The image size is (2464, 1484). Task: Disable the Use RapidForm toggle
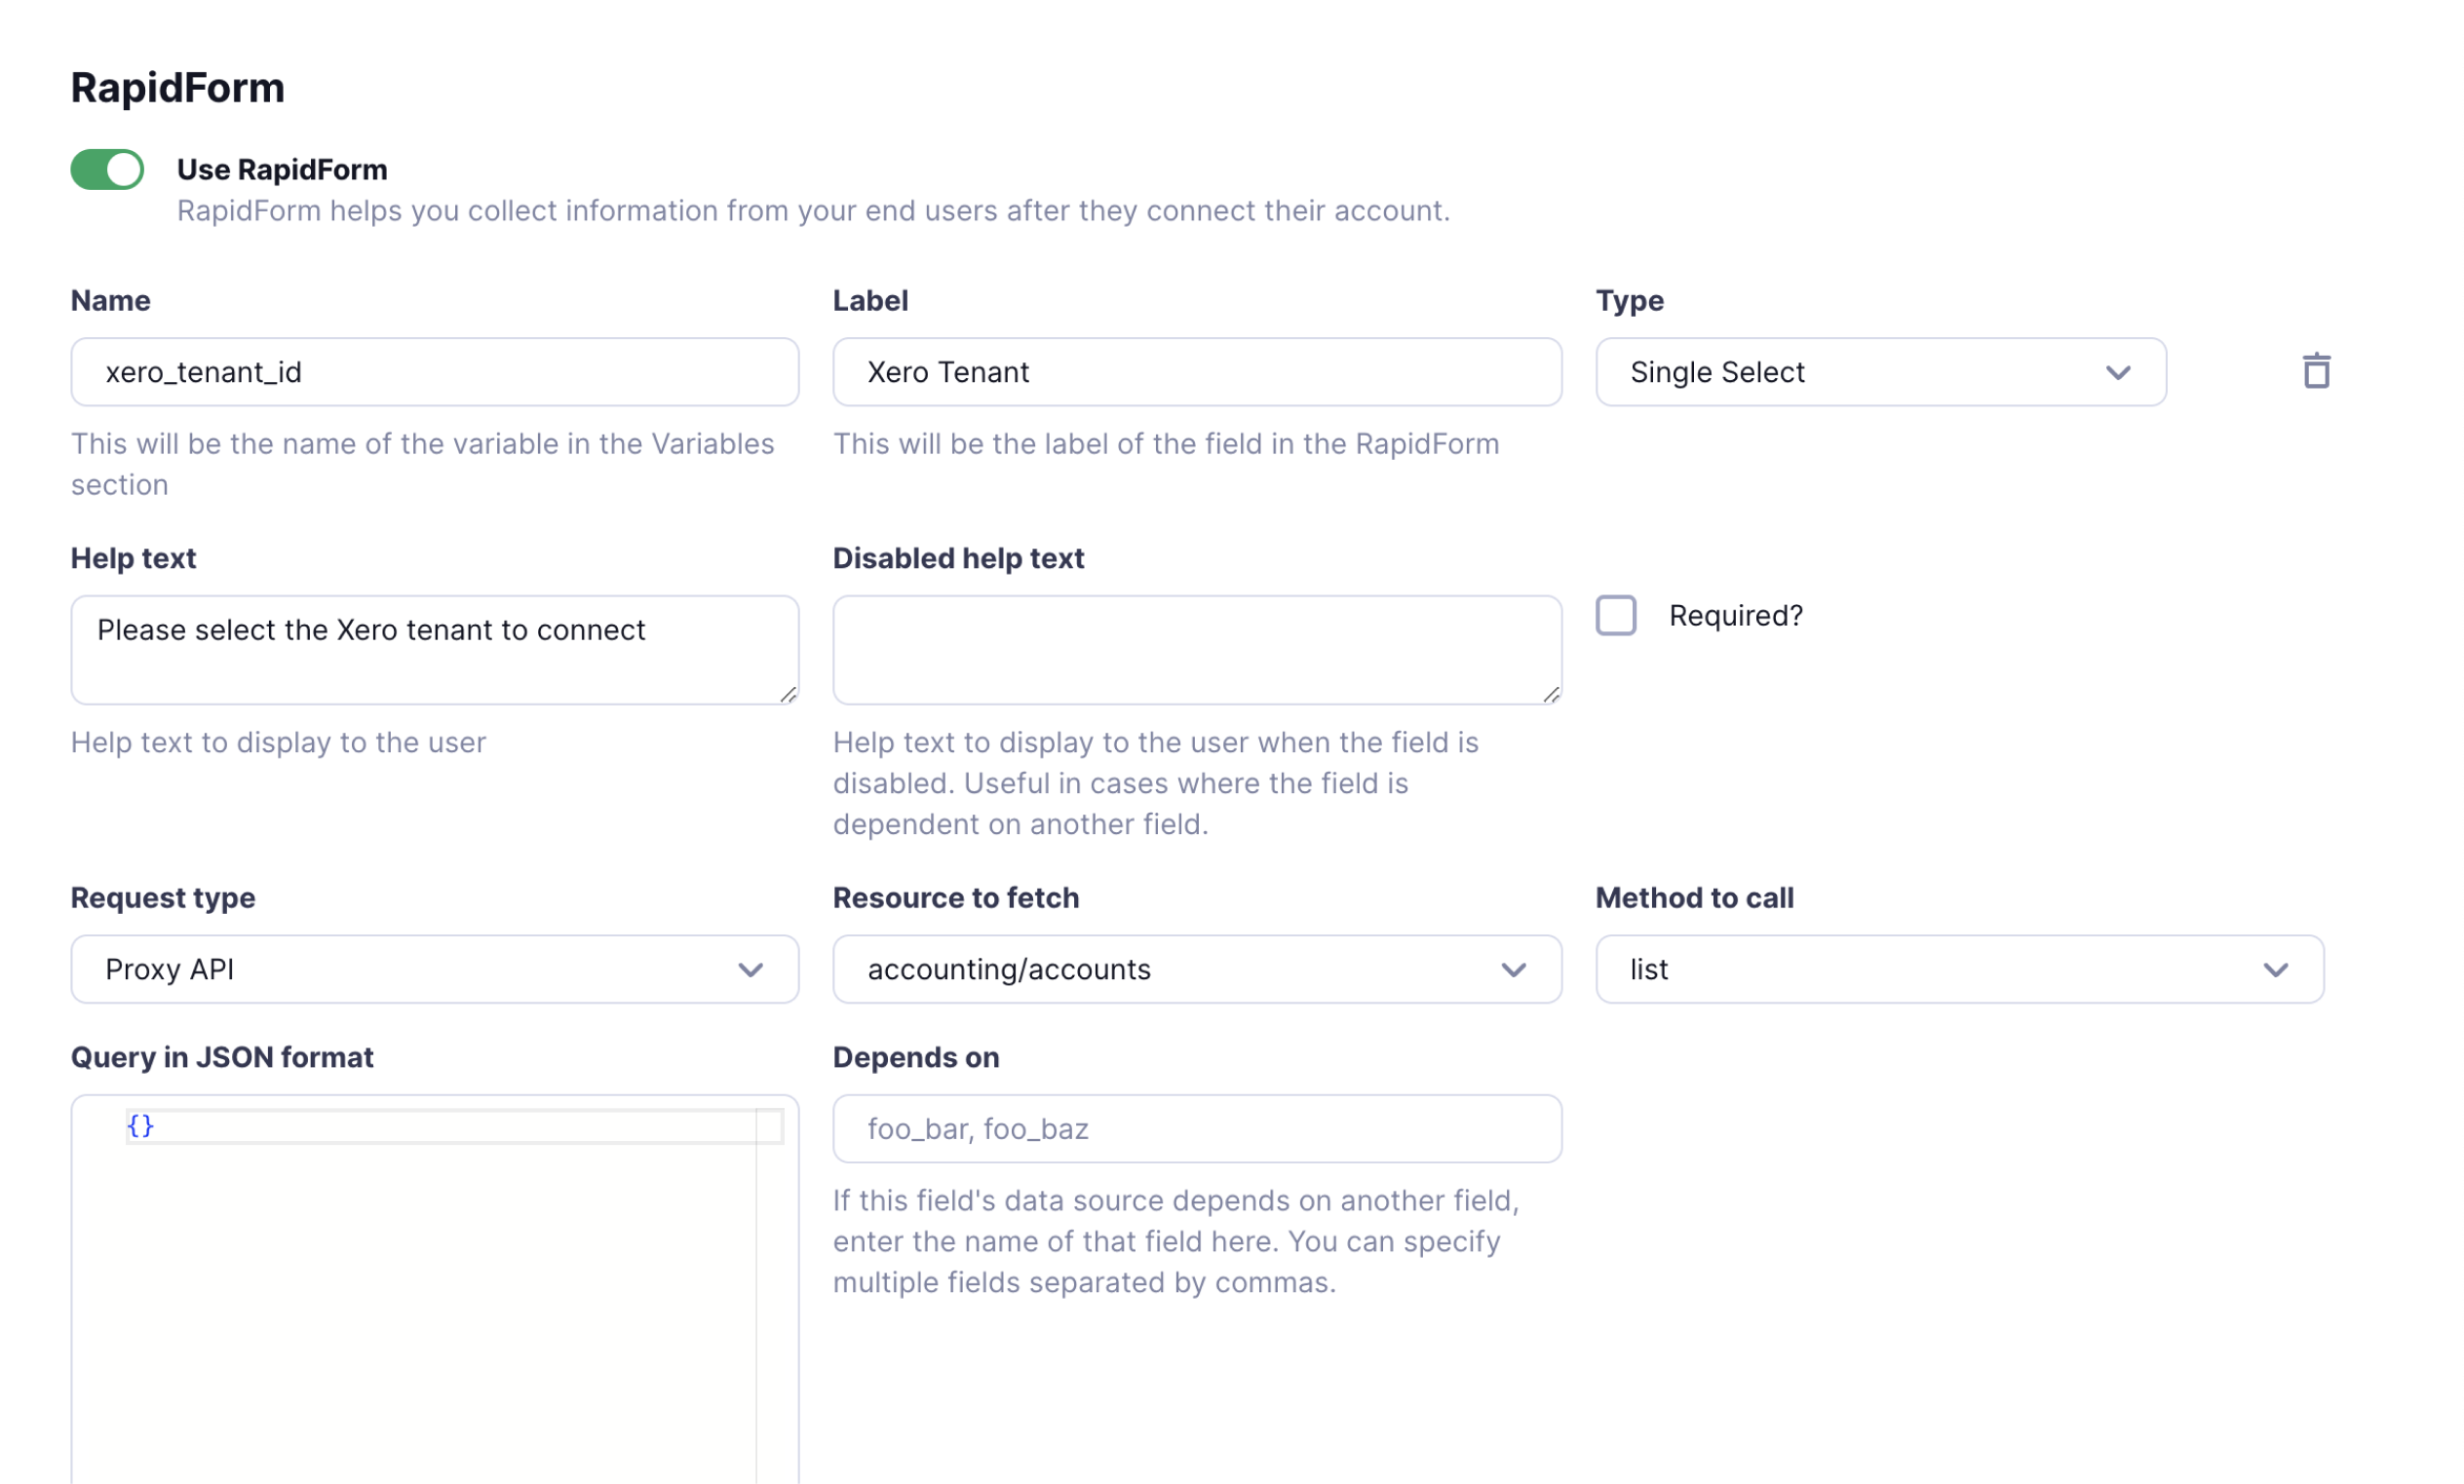point(106,169)
